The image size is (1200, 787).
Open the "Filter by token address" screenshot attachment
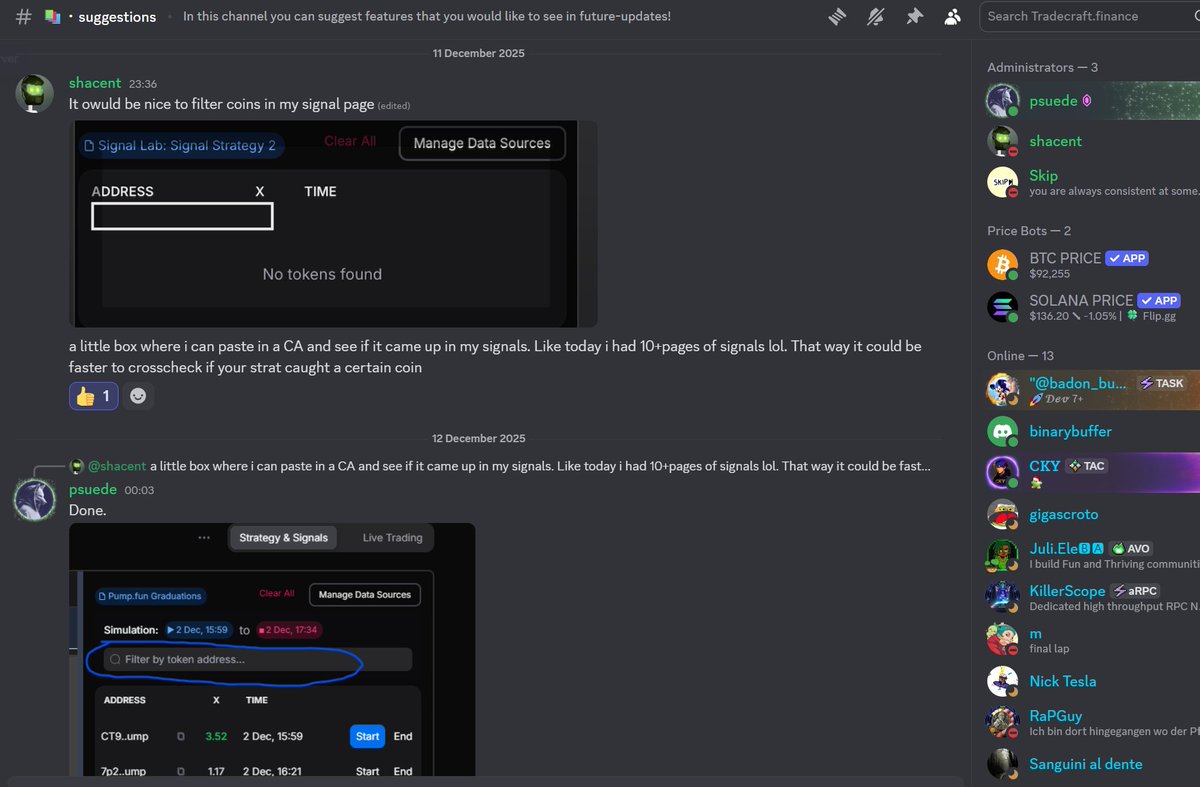pos(272,649)
